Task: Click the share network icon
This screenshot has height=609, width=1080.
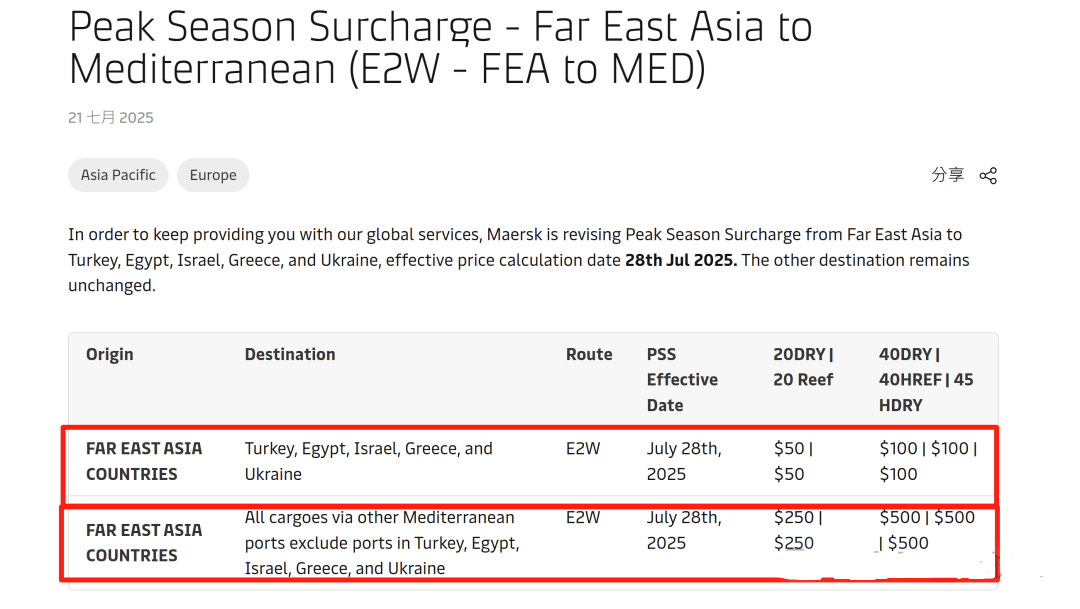Action: pyautogui.click(x=988, y=176)
